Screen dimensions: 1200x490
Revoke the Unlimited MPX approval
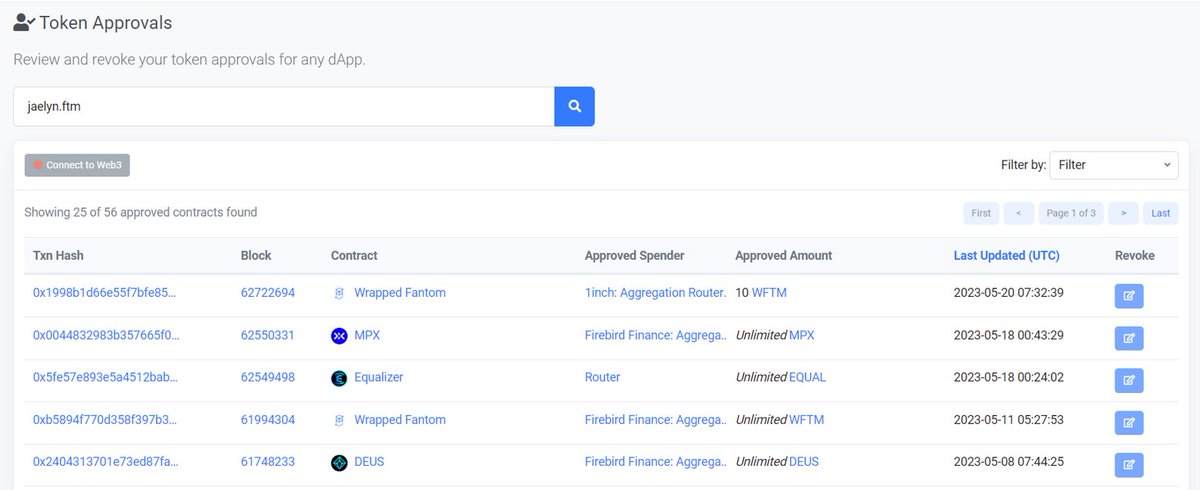[1129, 338]
